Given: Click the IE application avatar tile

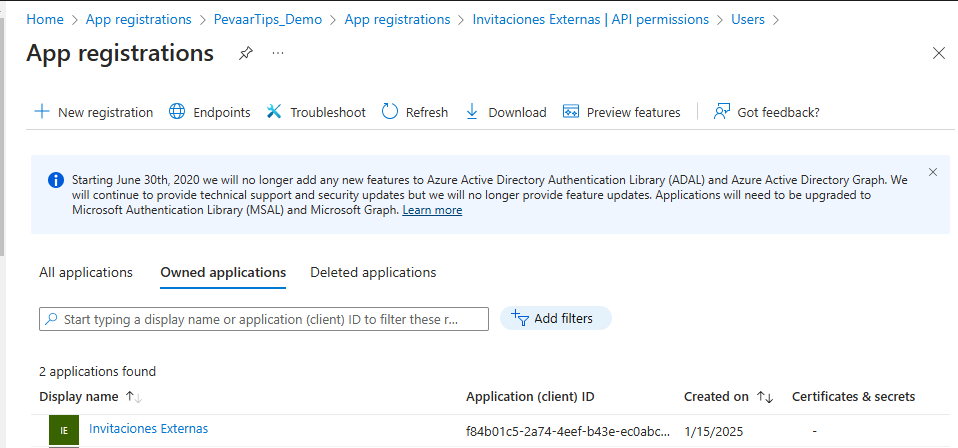Looking at the screenshot, I should pyautogui.click(x=64, y=430).
